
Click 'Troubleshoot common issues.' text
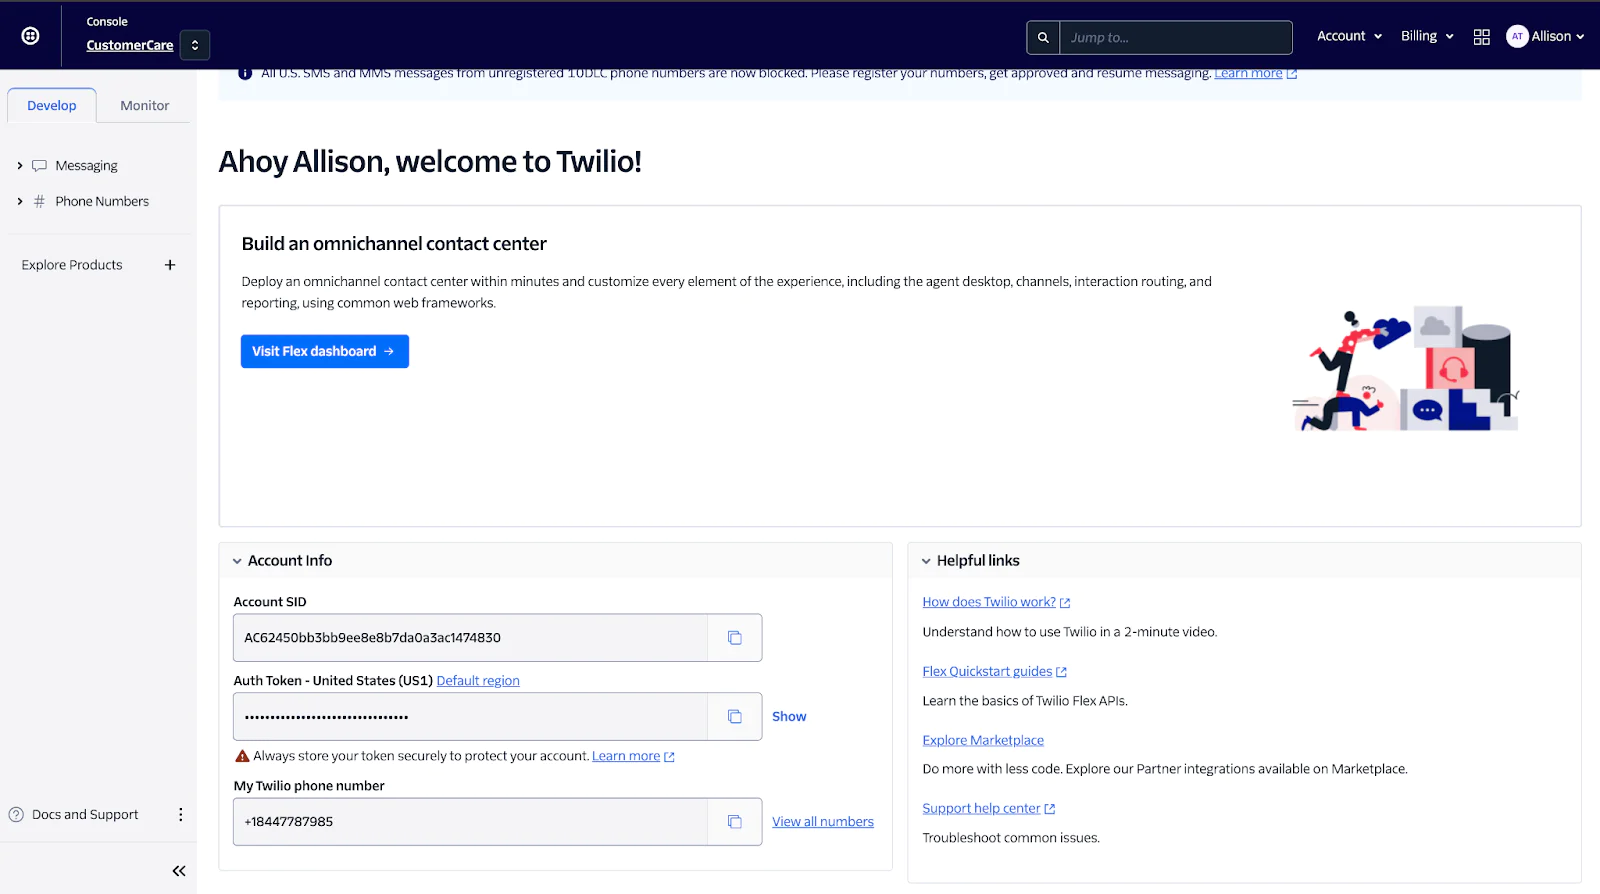tap(1011, 838)
